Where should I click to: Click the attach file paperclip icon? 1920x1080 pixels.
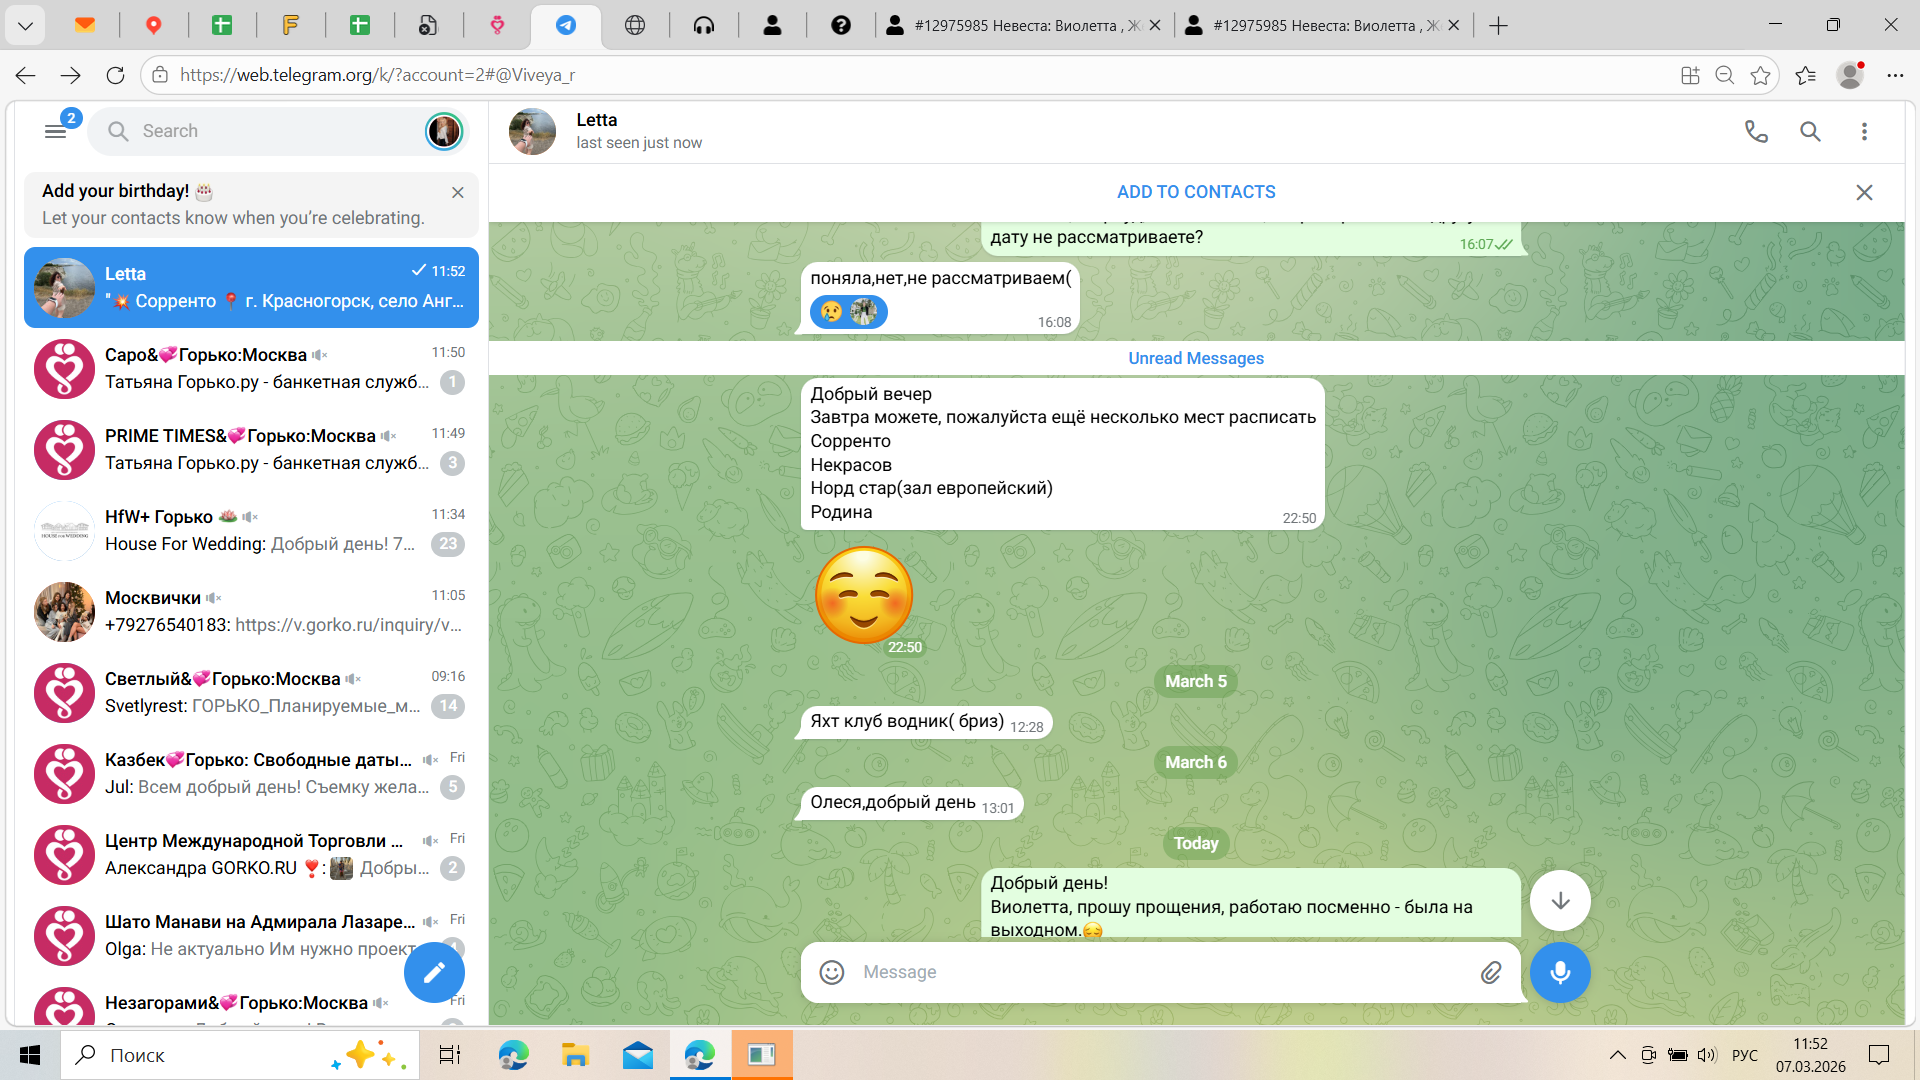coord(1490,972)
